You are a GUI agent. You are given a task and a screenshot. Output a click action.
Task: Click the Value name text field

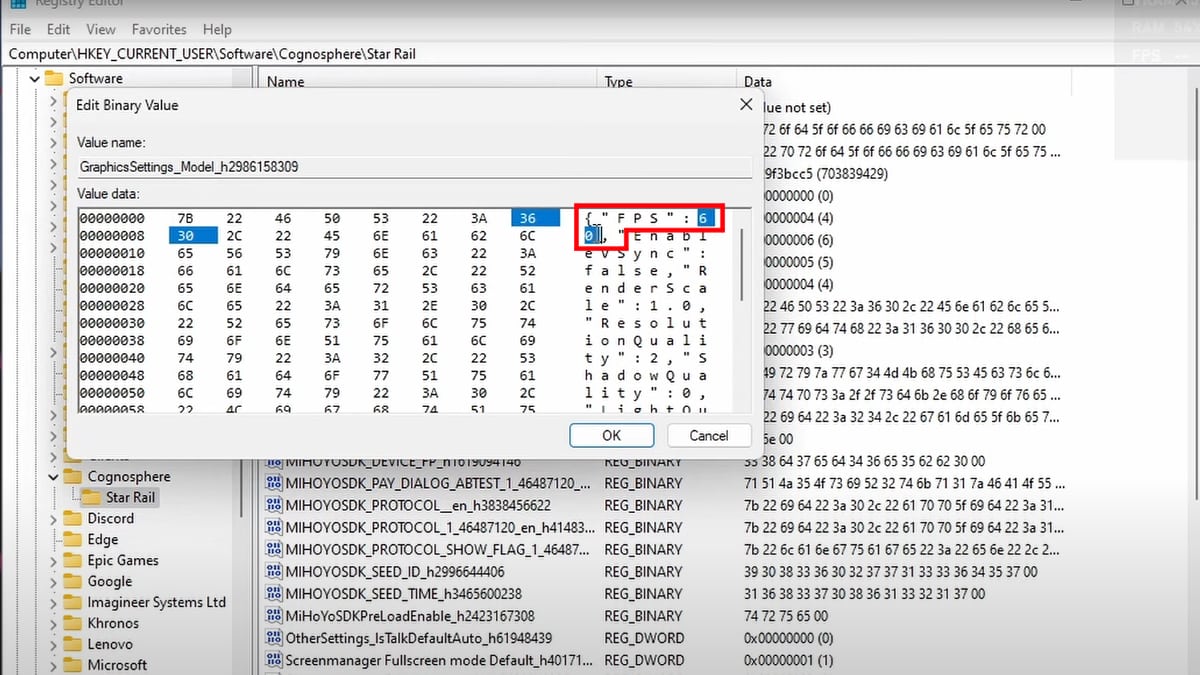tap(414, 167)
